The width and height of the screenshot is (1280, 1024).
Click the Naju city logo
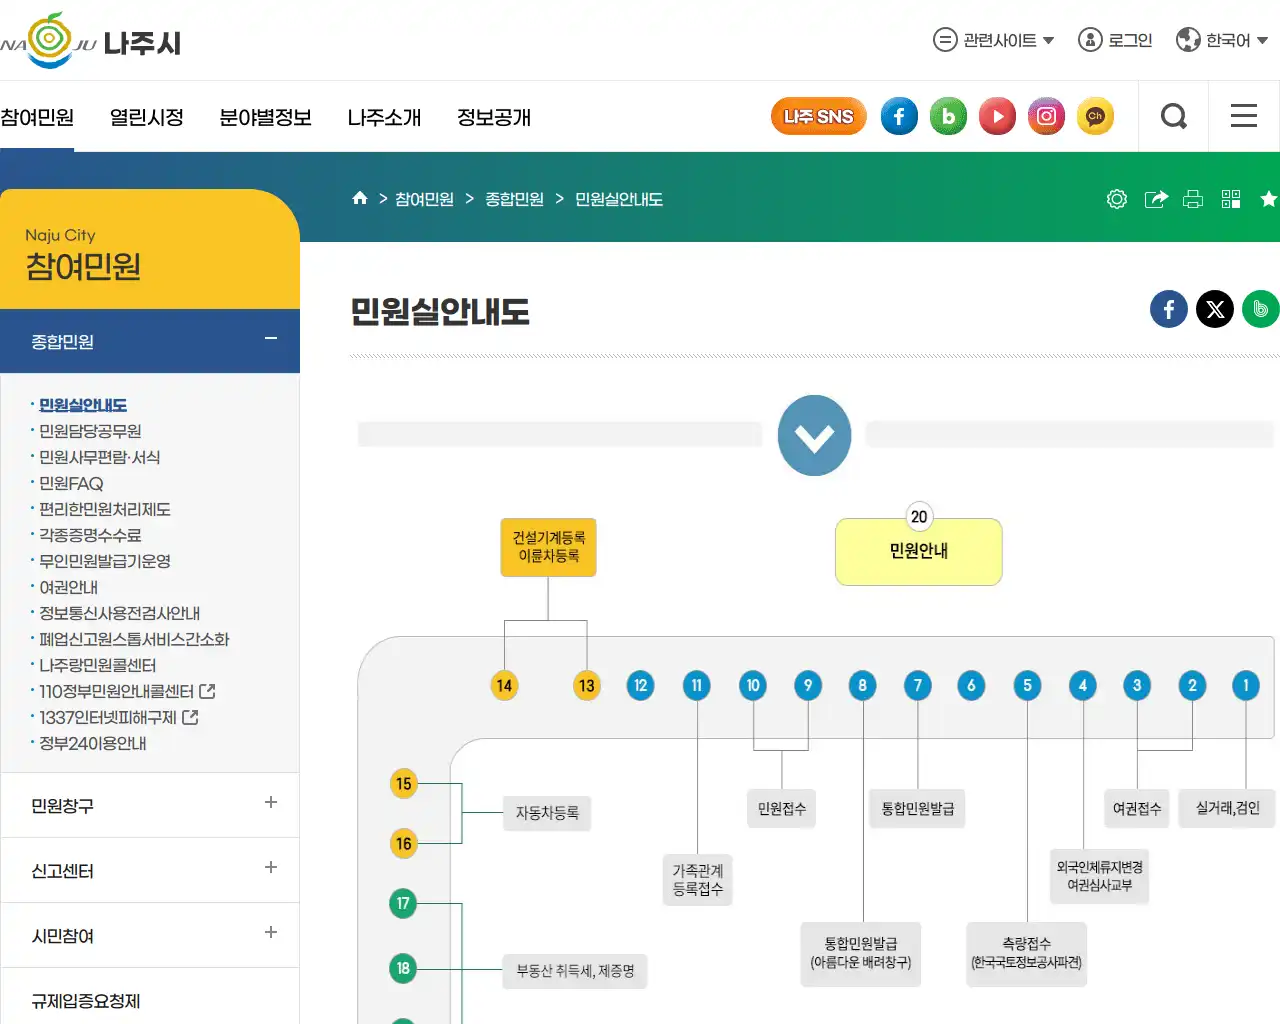point(90,42)
